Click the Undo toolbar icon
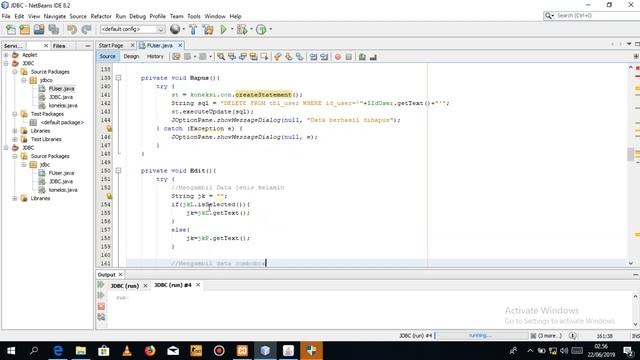Screen dimensions: 640x360 point(72,29)
